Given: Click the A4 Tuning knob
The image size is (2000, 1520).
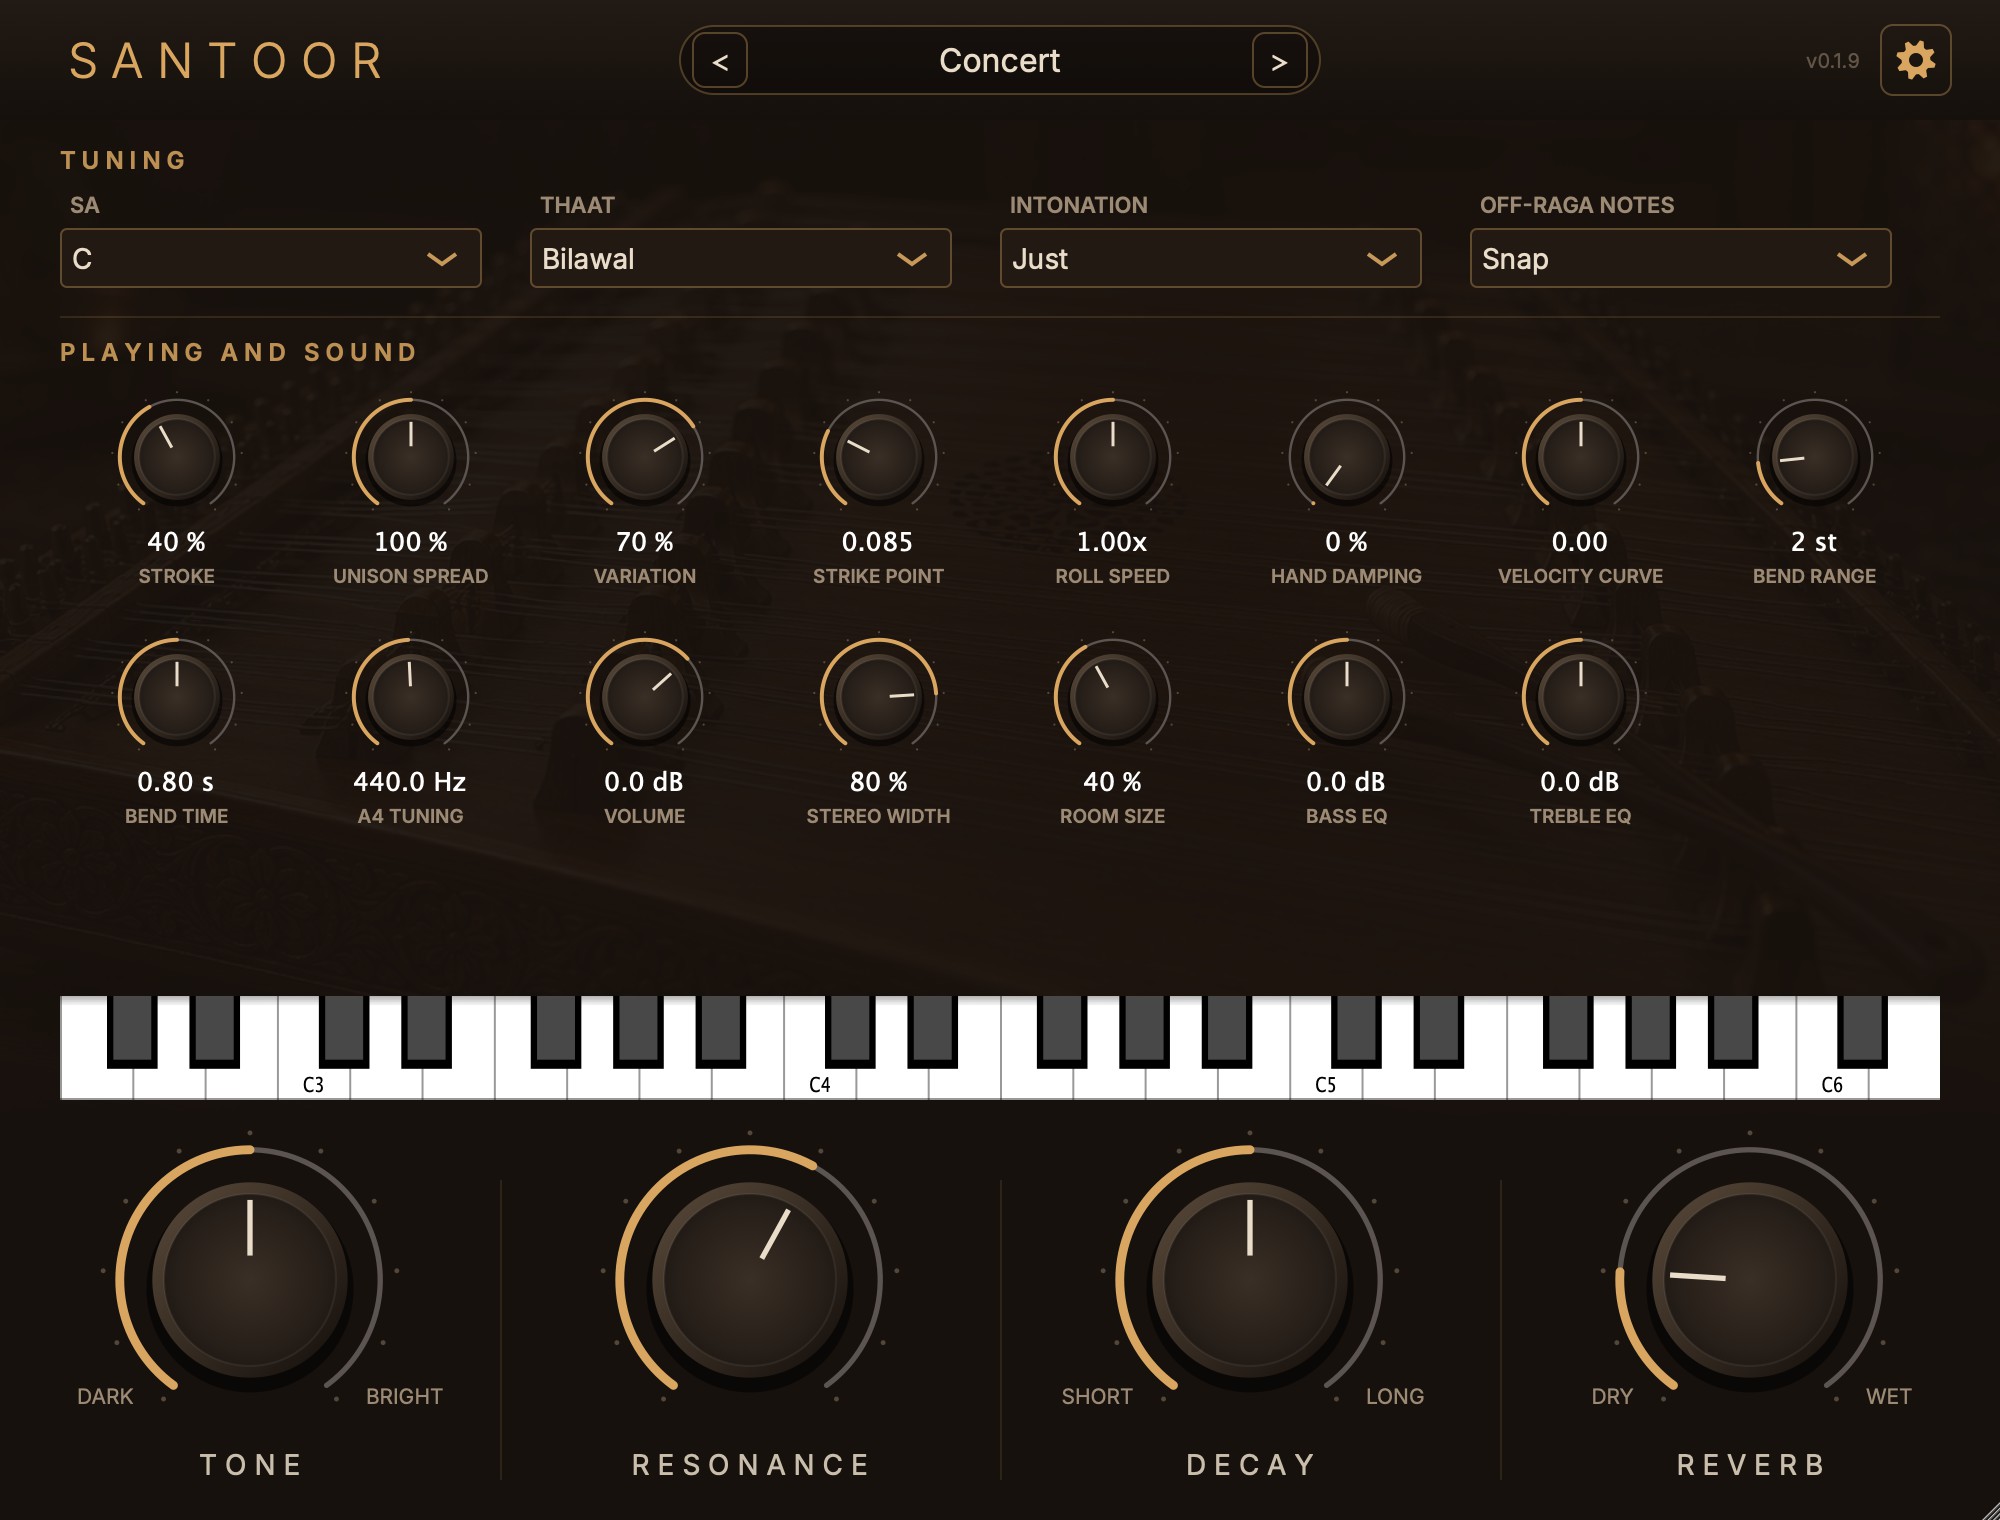Looking at the screenshot, I should [x=411, y=696].
